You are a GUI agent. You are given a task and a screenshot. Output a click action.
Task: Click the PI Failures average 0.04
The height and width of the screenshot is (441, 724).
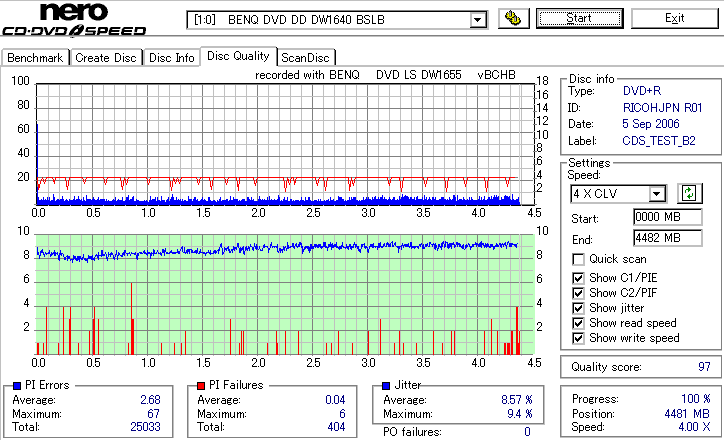pyautogui.click(x=335, y=400)
